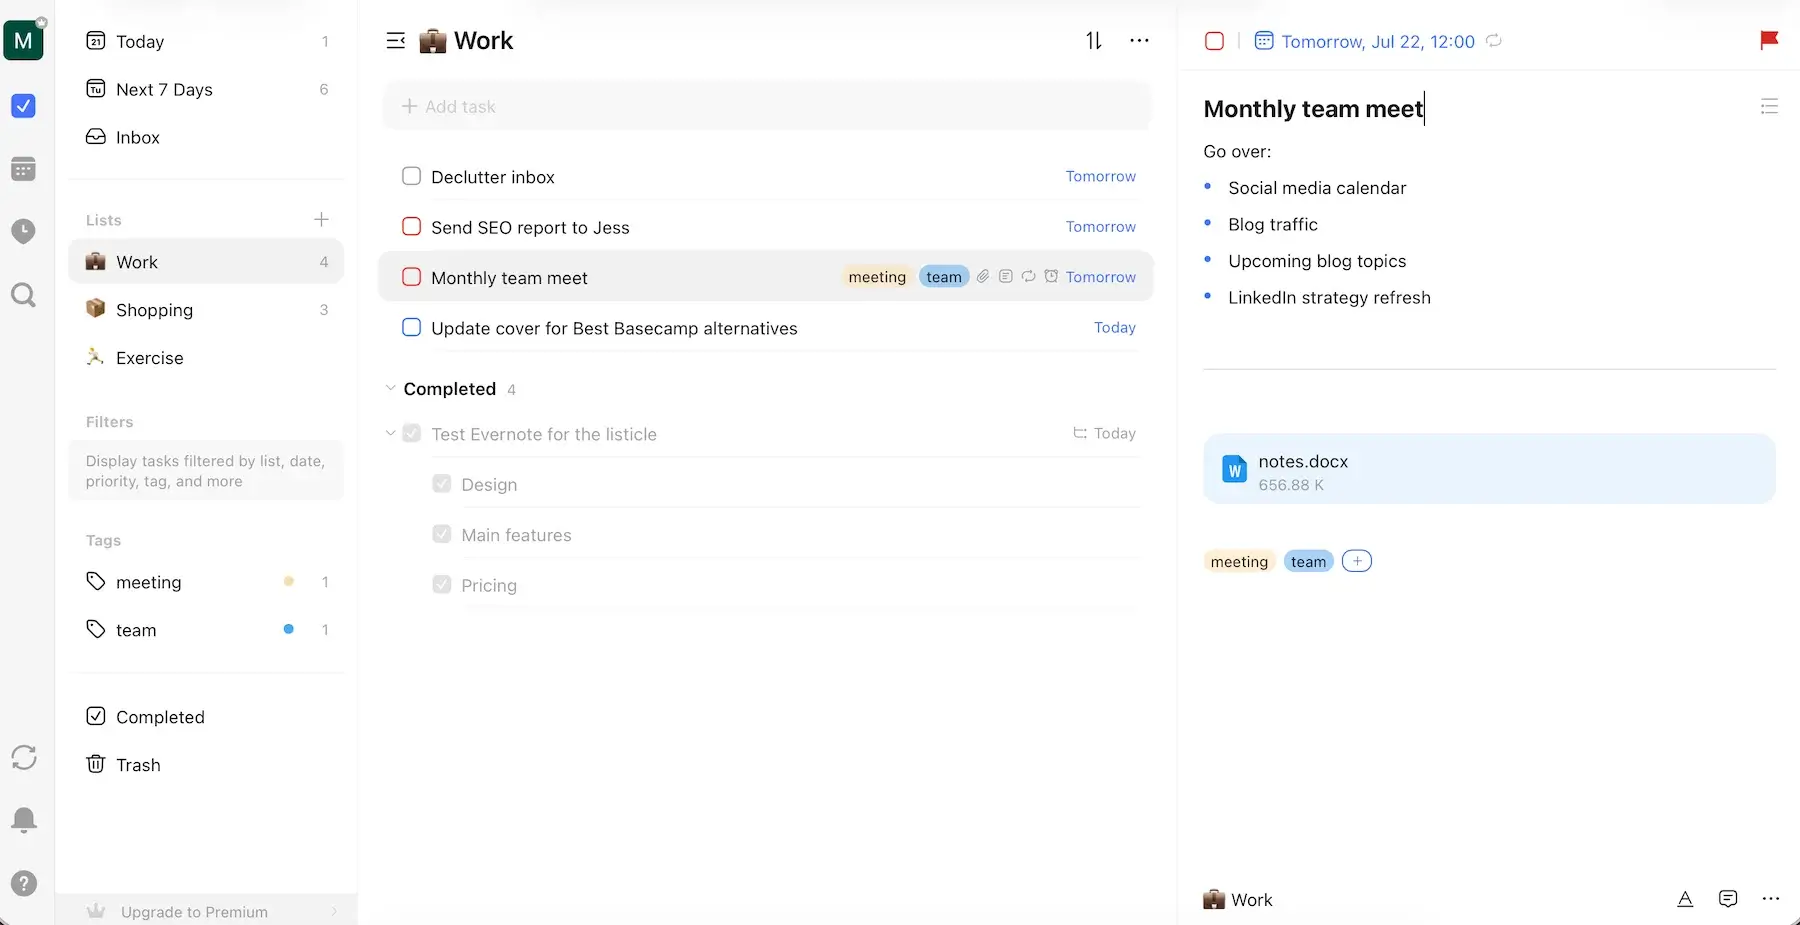Image resolution: width=1800 pixels, height=925 pixels.
Task: Collapse the Completed section
Action: pos(390,388)
